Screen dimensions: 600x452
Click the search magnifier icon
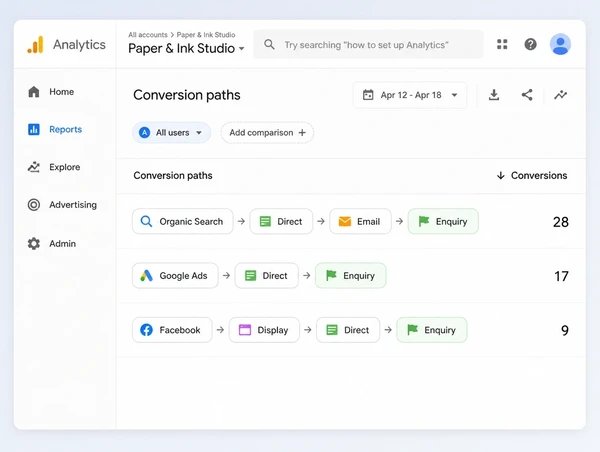269,44
